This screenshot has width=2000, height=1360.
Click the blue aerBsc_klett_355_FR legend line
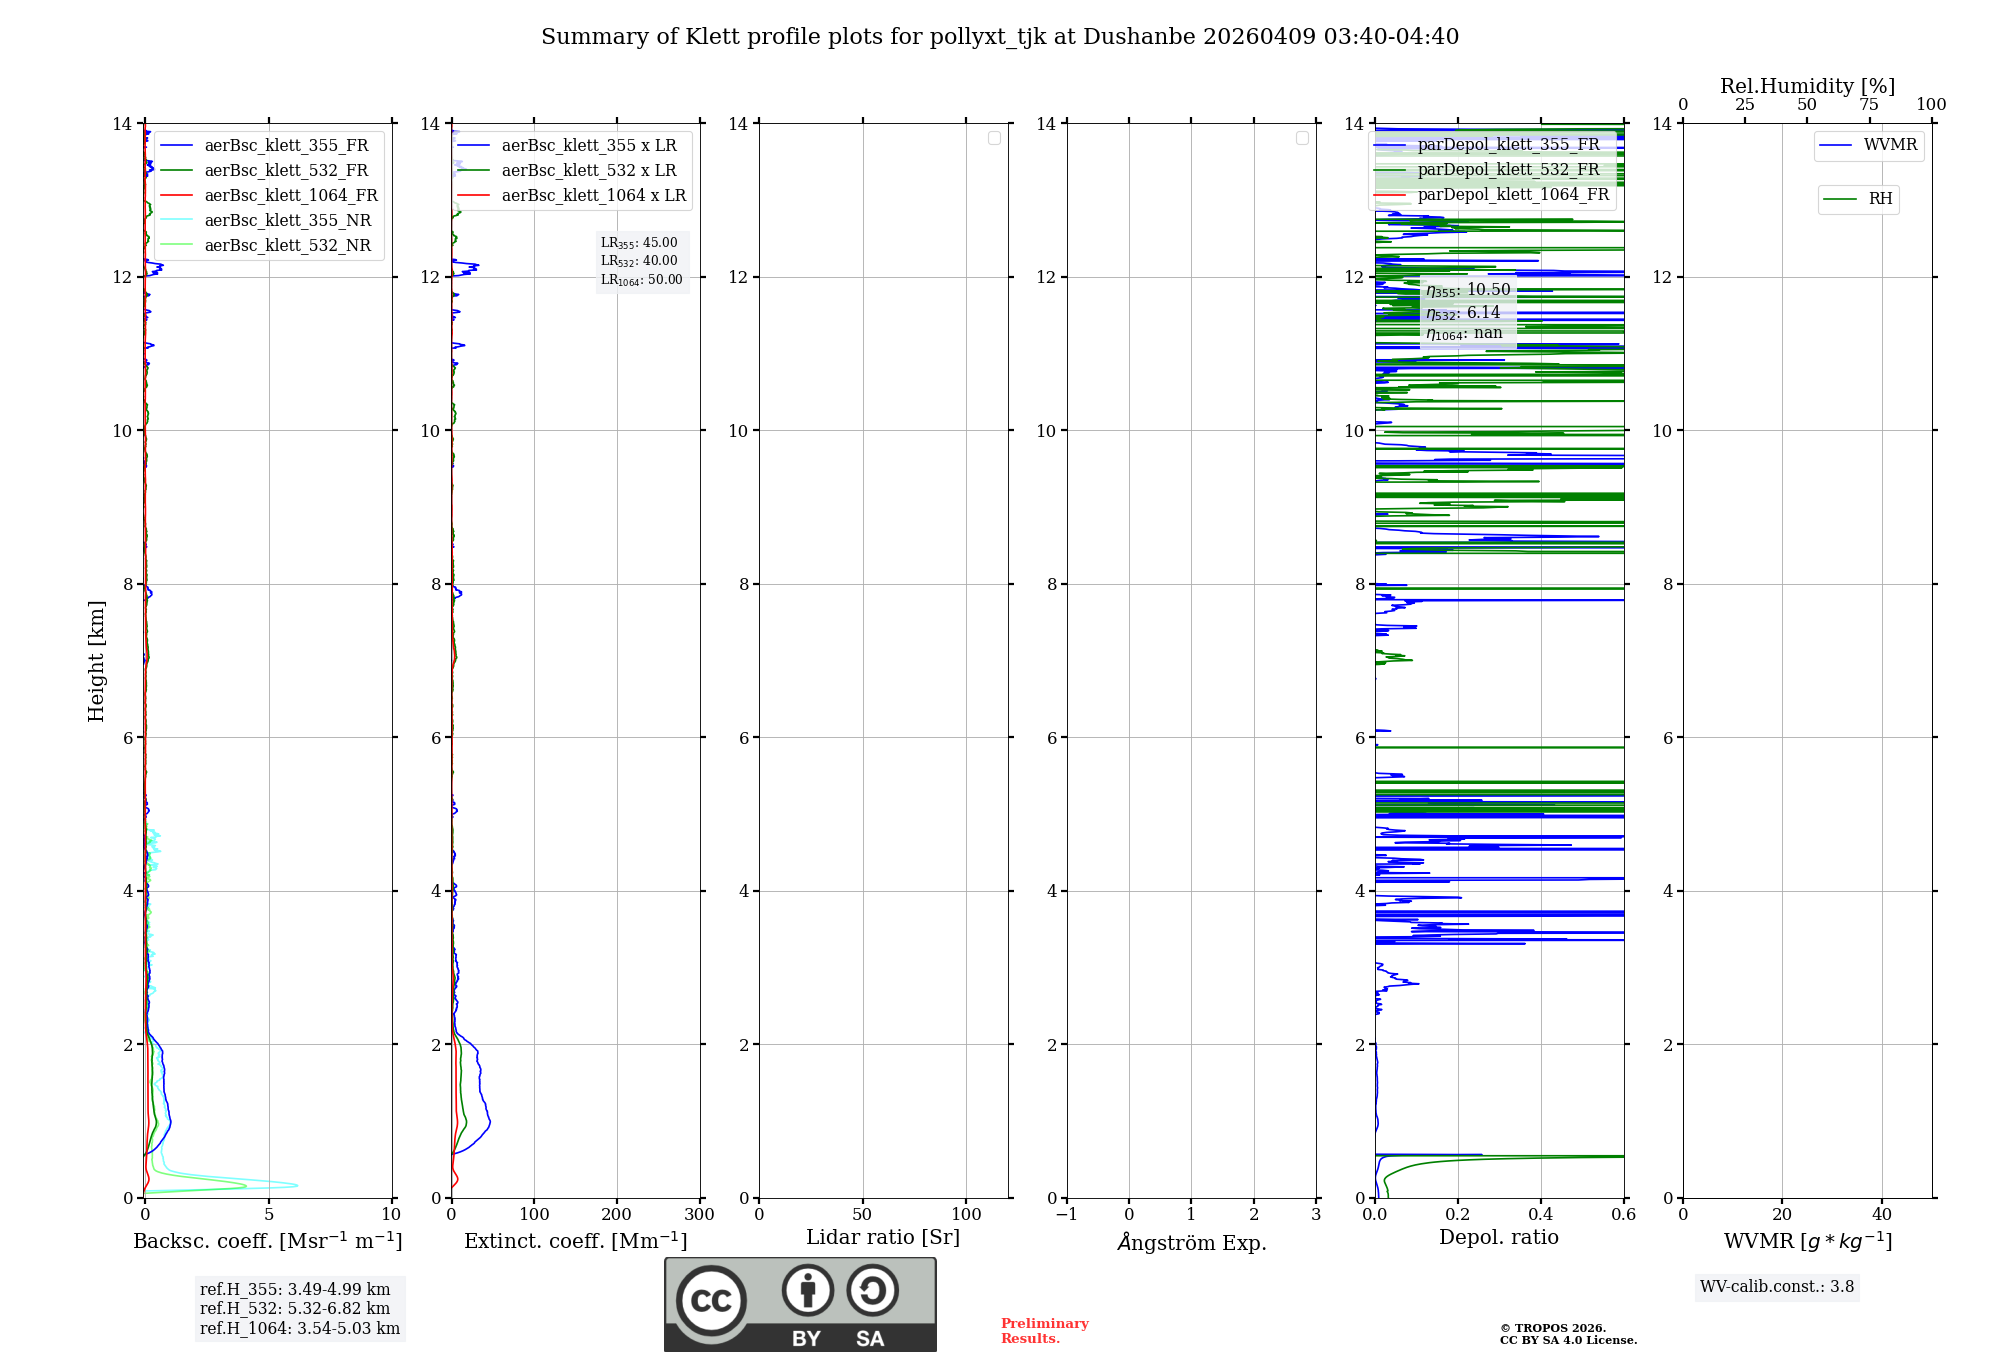coord(176,146)
